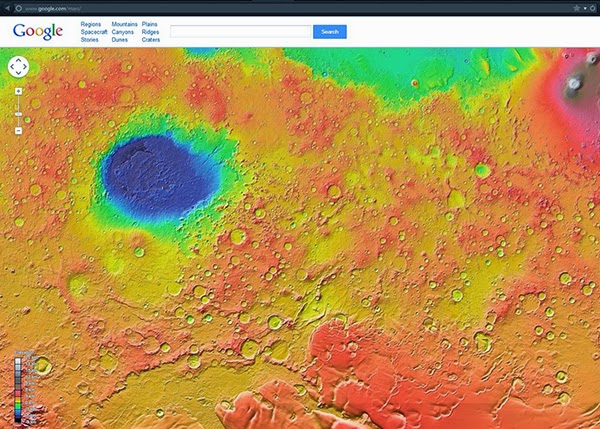This screenshot has width=600, height=429.
Task: Open the Stories link
Action: (90, 39)
